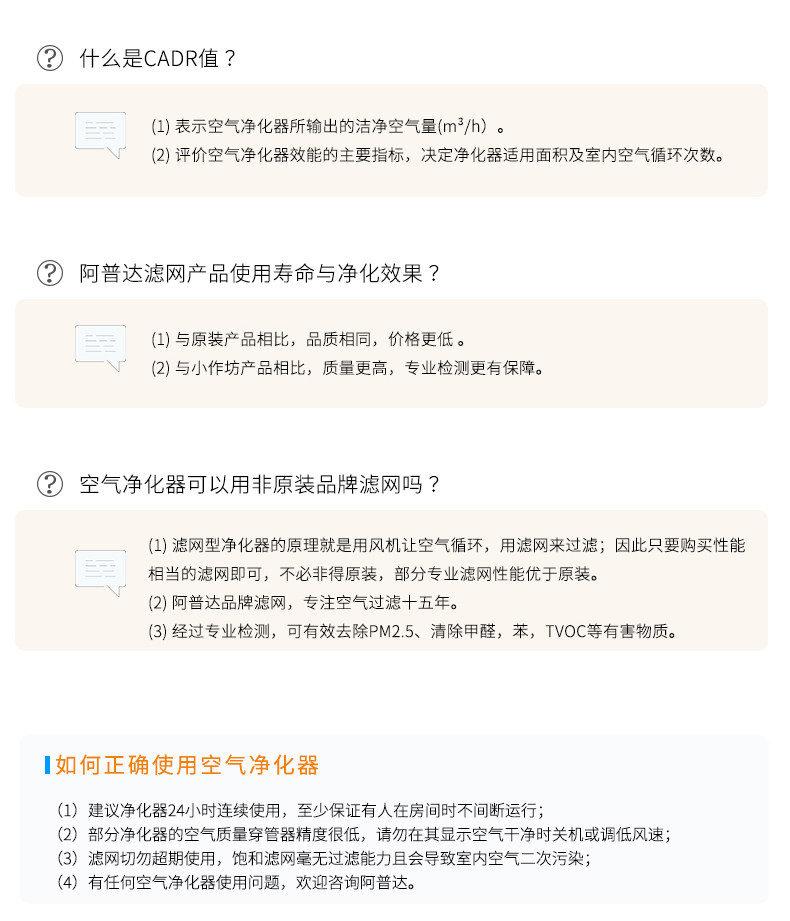Click the line 阿普达品牌滤网，专注空气过滤十五年

pyautogui.click(x=303, y=603)
